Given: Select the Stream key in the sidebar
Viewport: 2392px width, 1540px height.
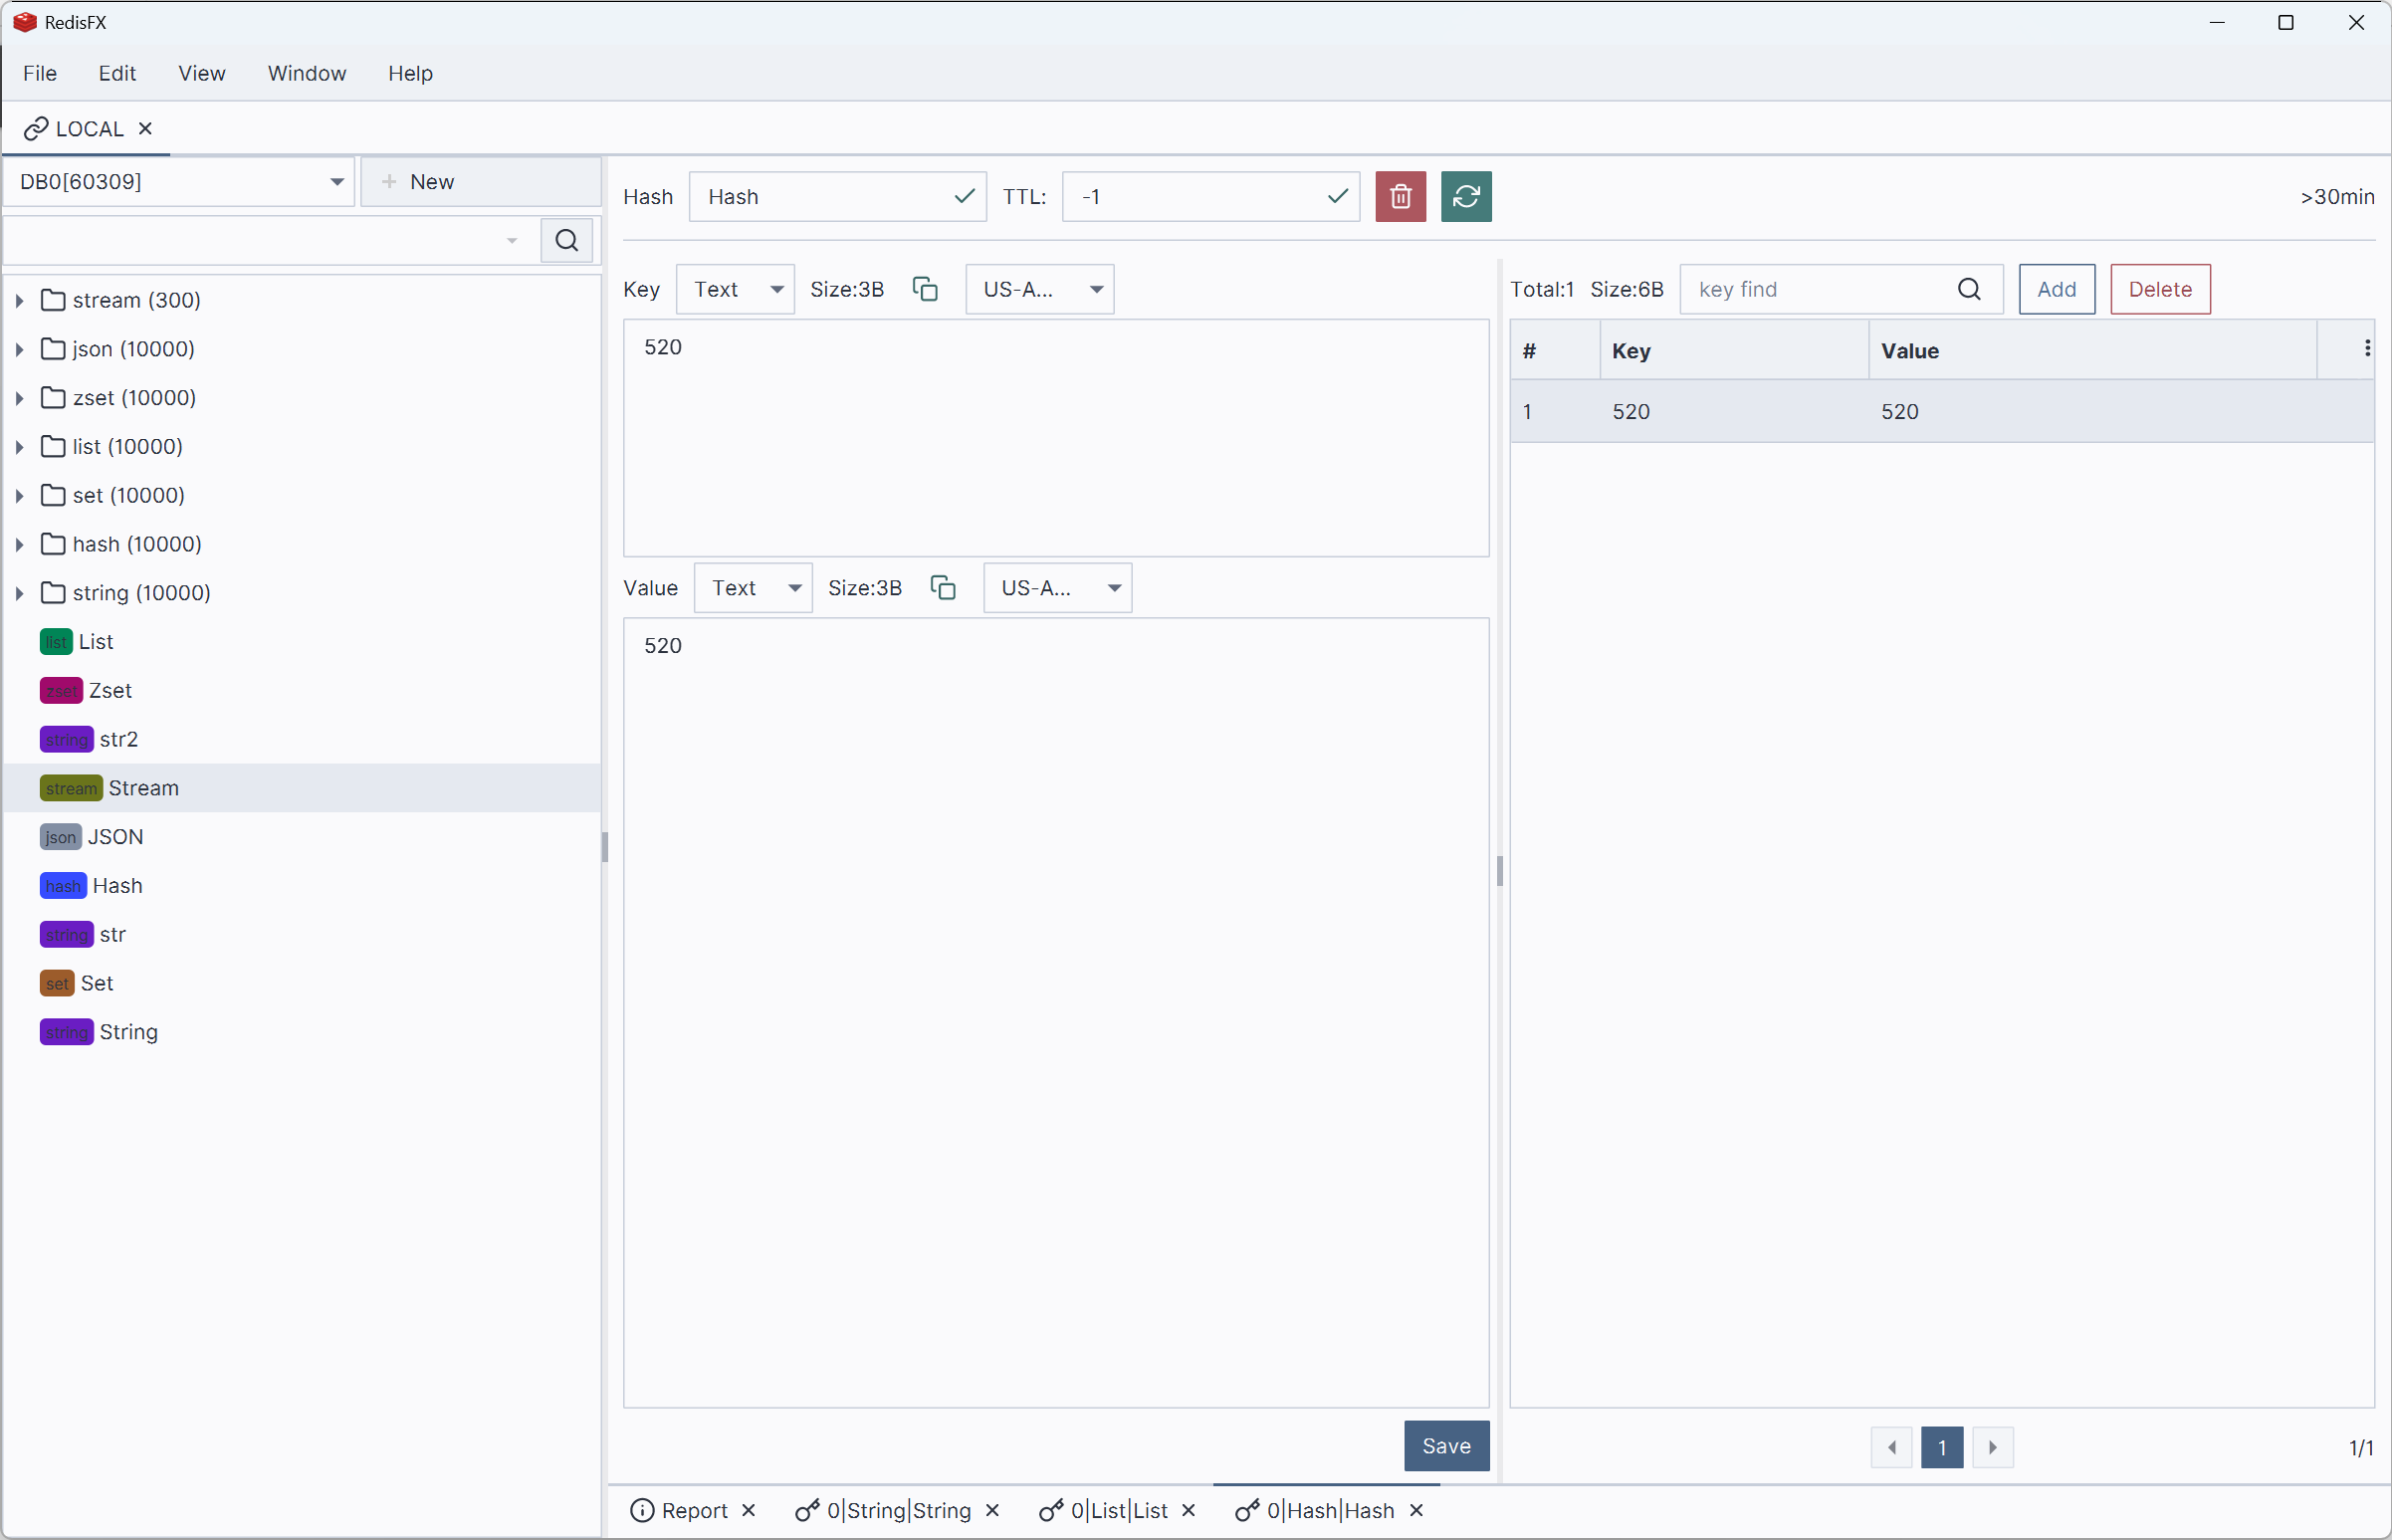Looking at the screenshot, I should pyautogui.click(x=142, y=787).
